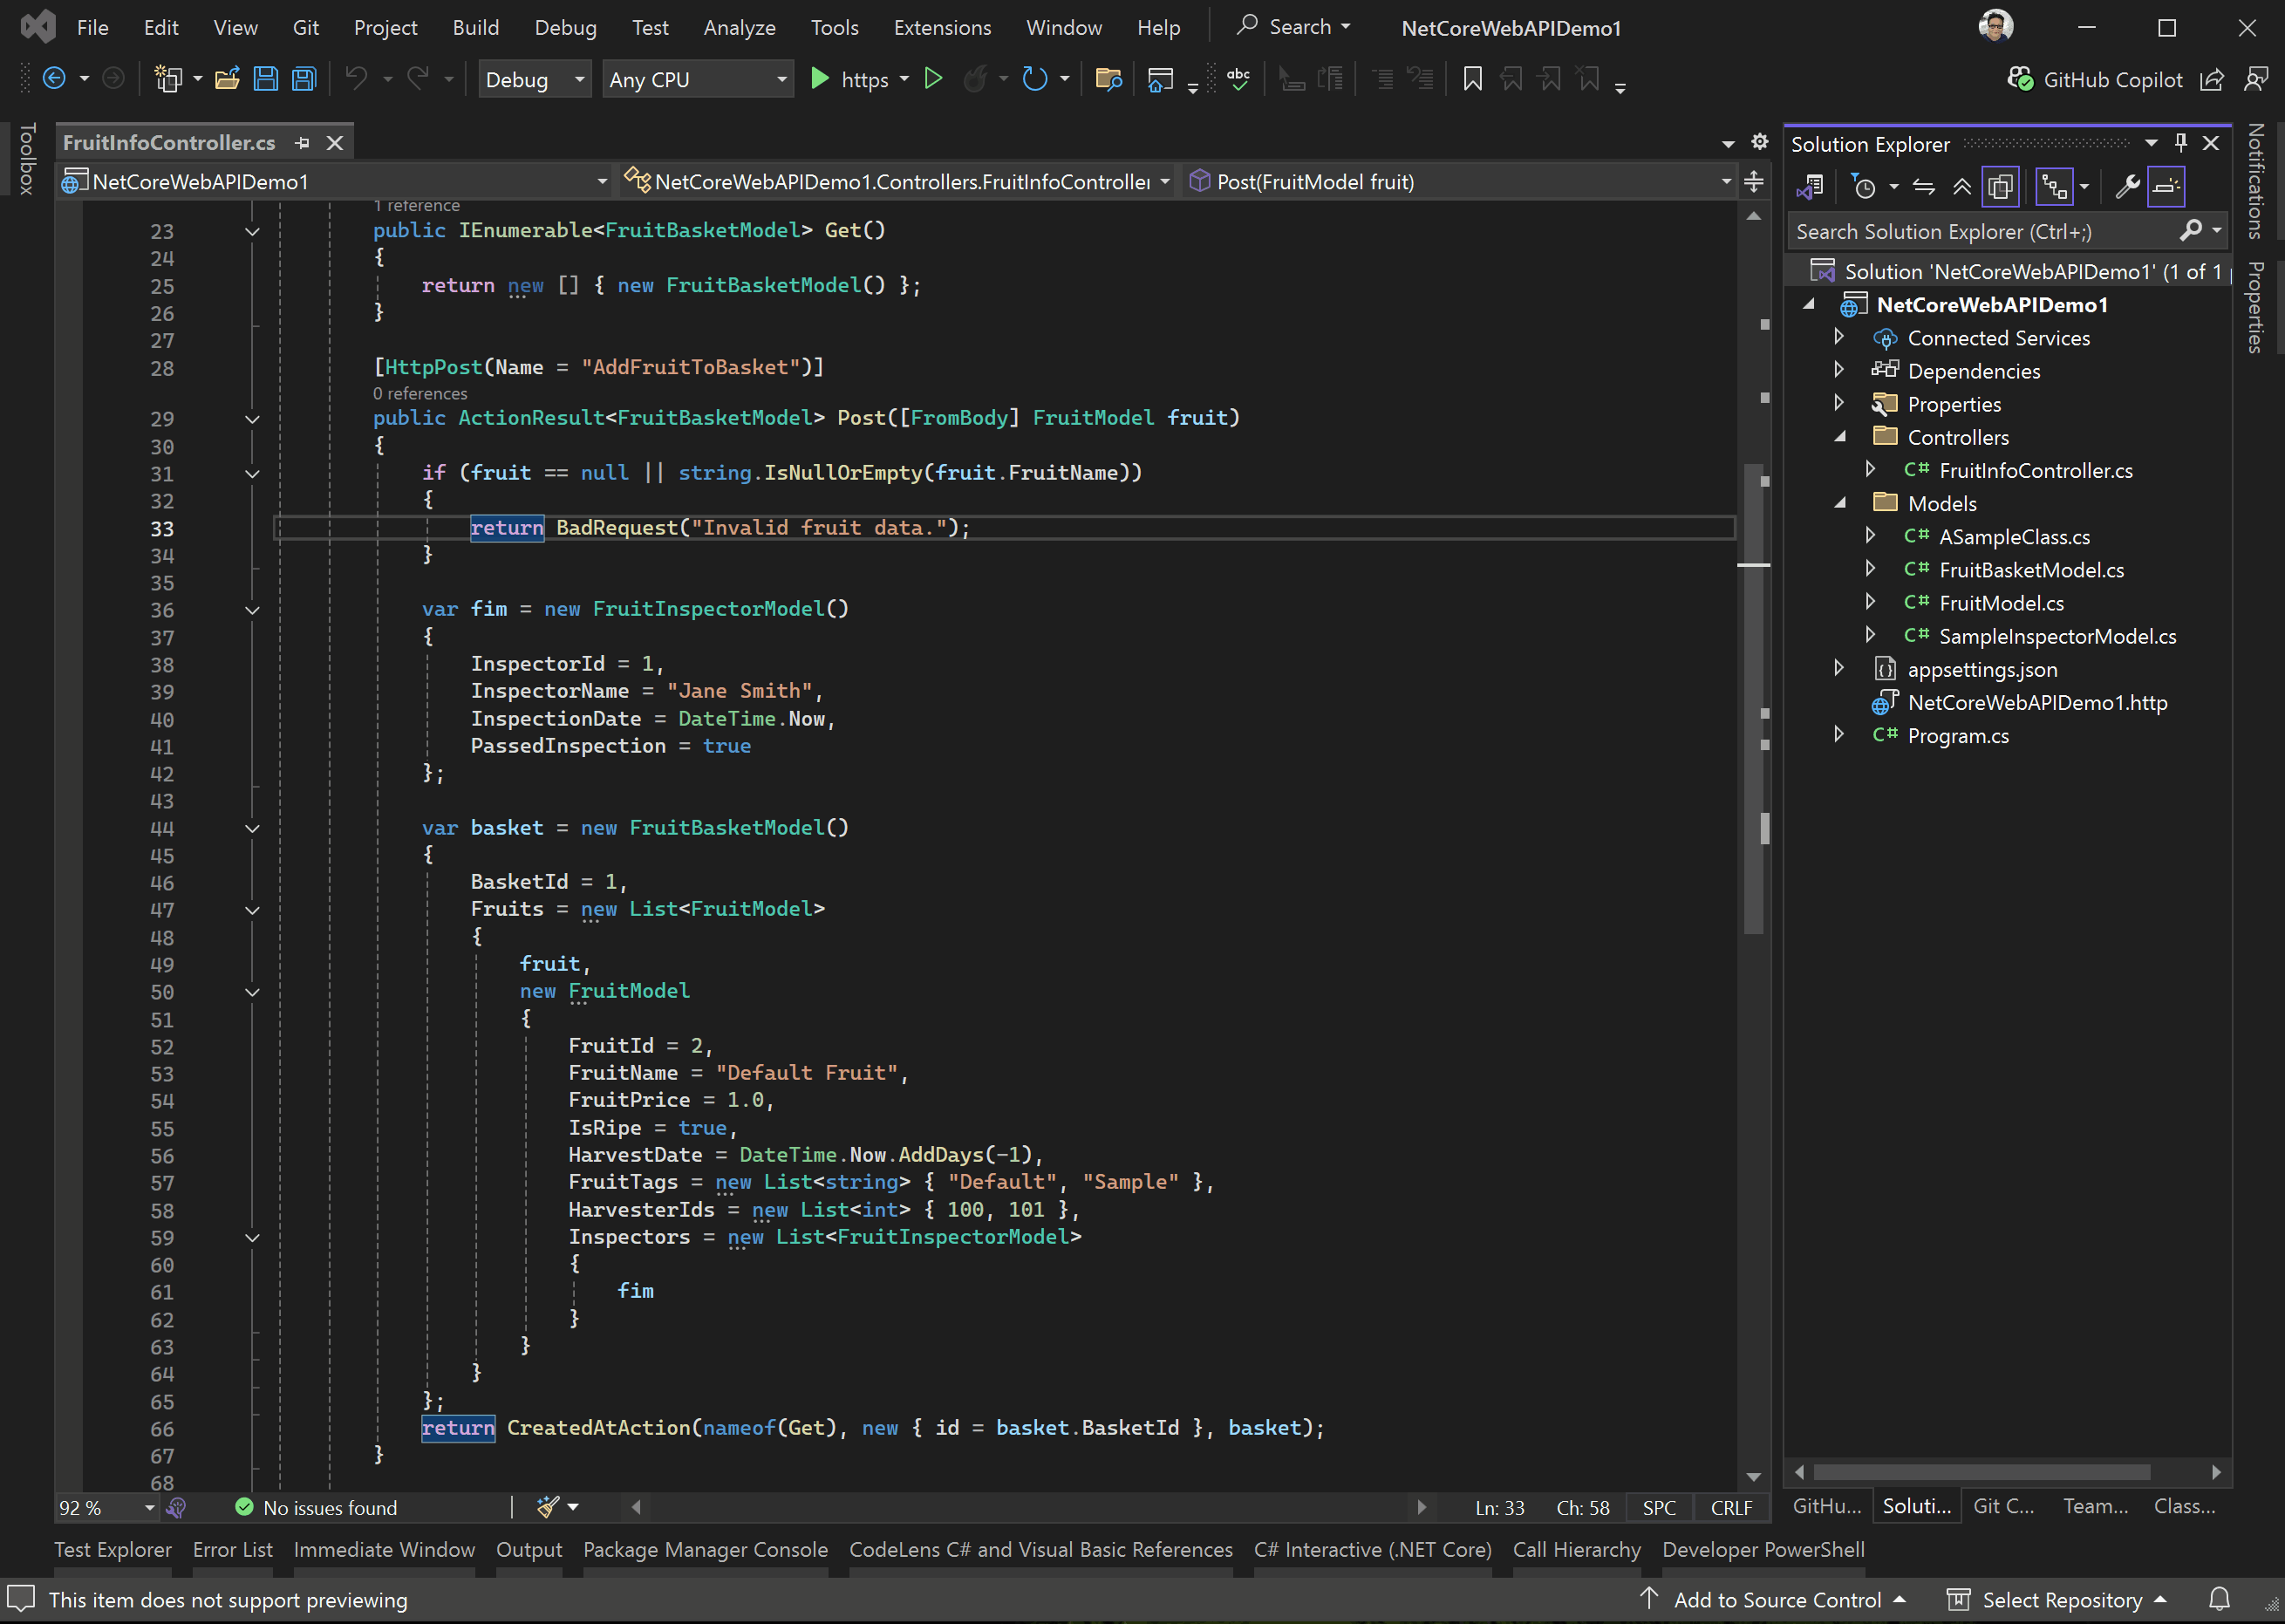Toggle Preview Selected Items button
The height and width of the screenshot is (1624, 2285).
pos(2166,187)
